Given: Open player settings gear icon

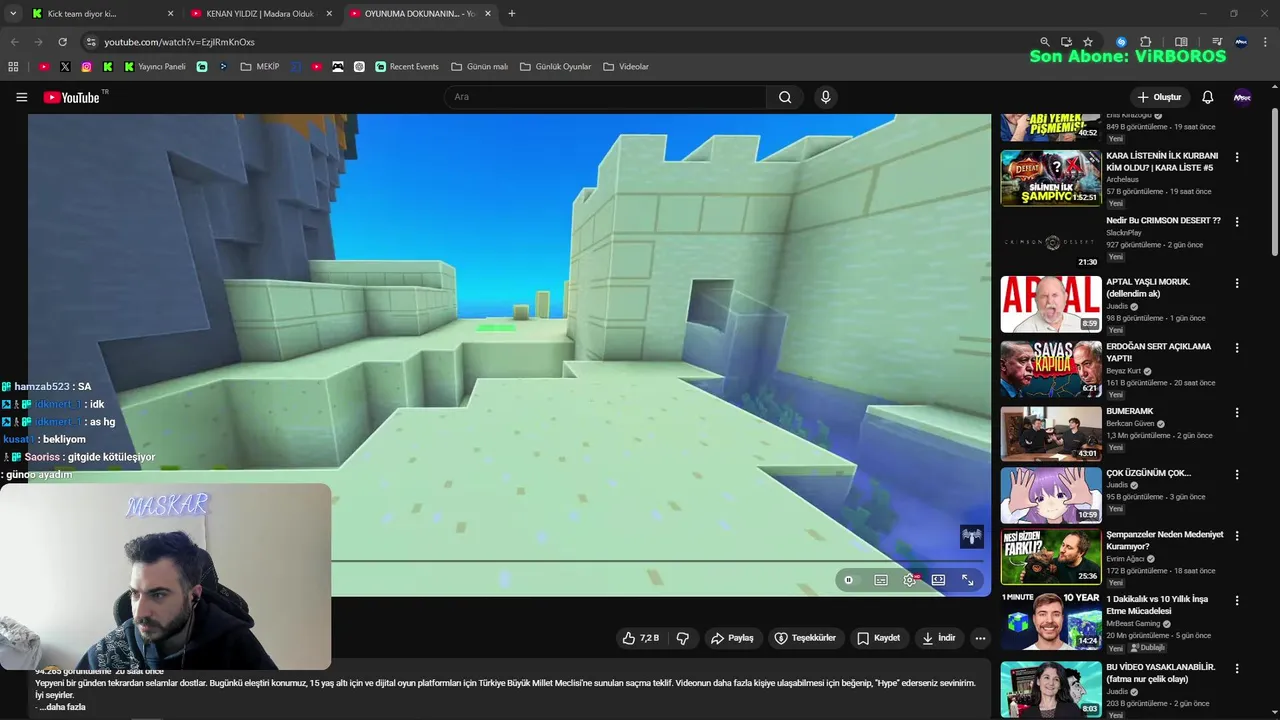Looking at the screenshot, I should (910, 580).
